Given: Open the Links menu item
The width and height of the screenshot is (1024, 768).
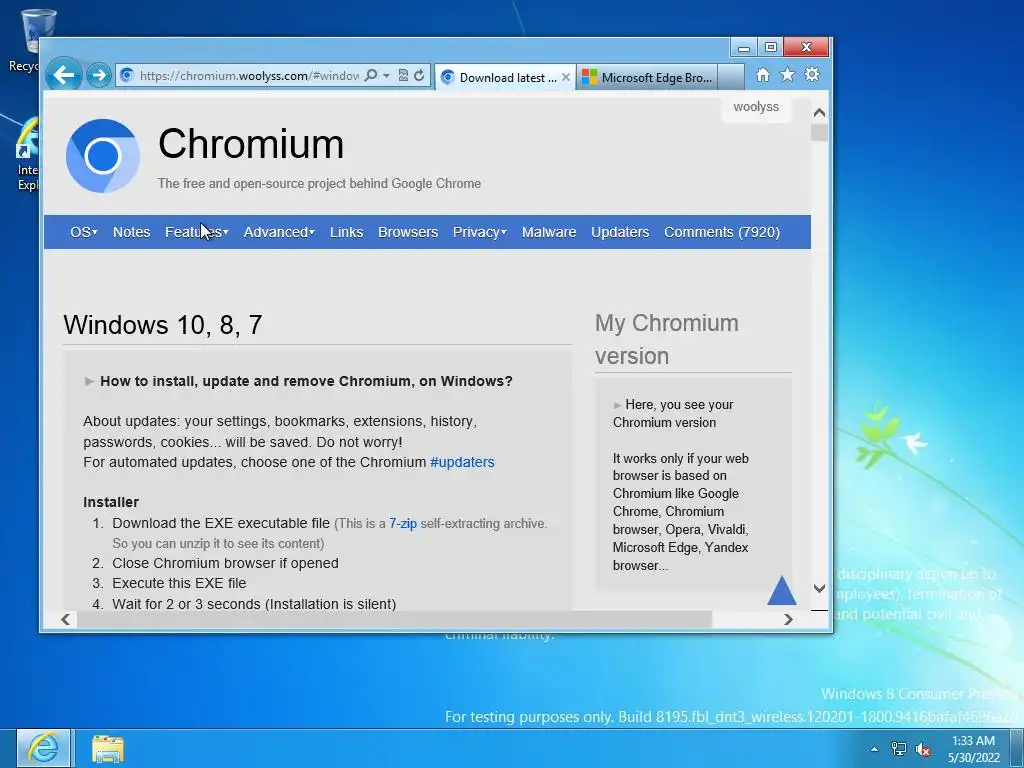Looking at the screenshot, I should [x=346, y=232].
